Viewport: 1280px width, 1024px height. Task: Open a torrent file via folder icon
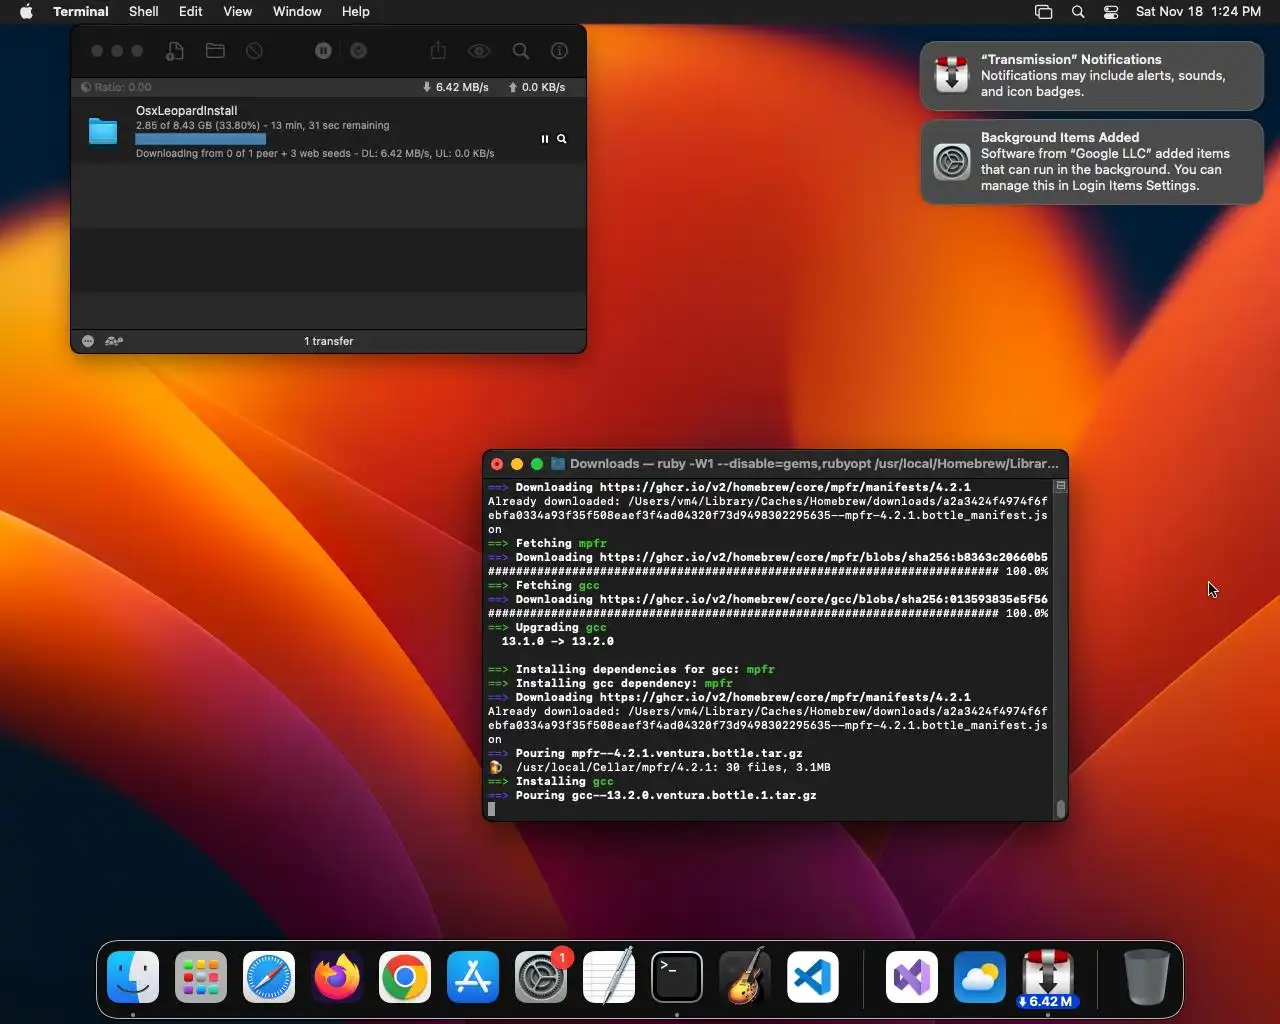point(215,51)
